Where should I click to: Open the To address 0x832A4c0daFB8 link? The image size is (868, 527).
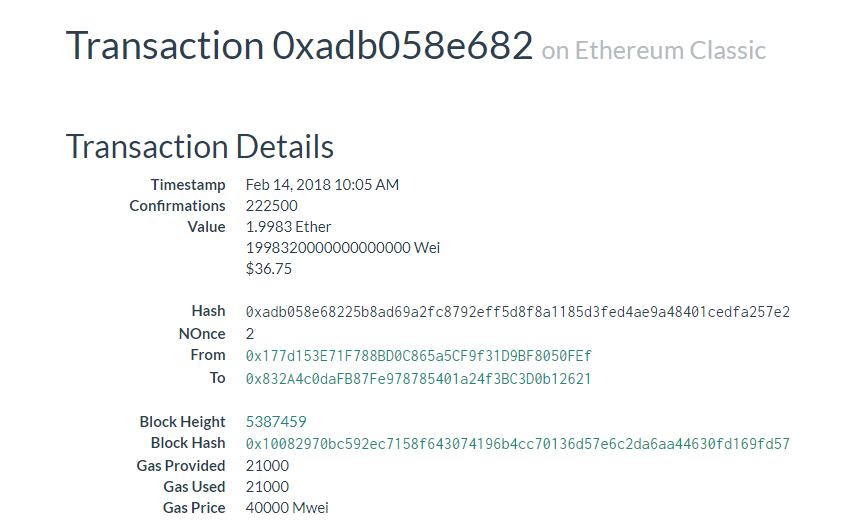coord(418,379)
